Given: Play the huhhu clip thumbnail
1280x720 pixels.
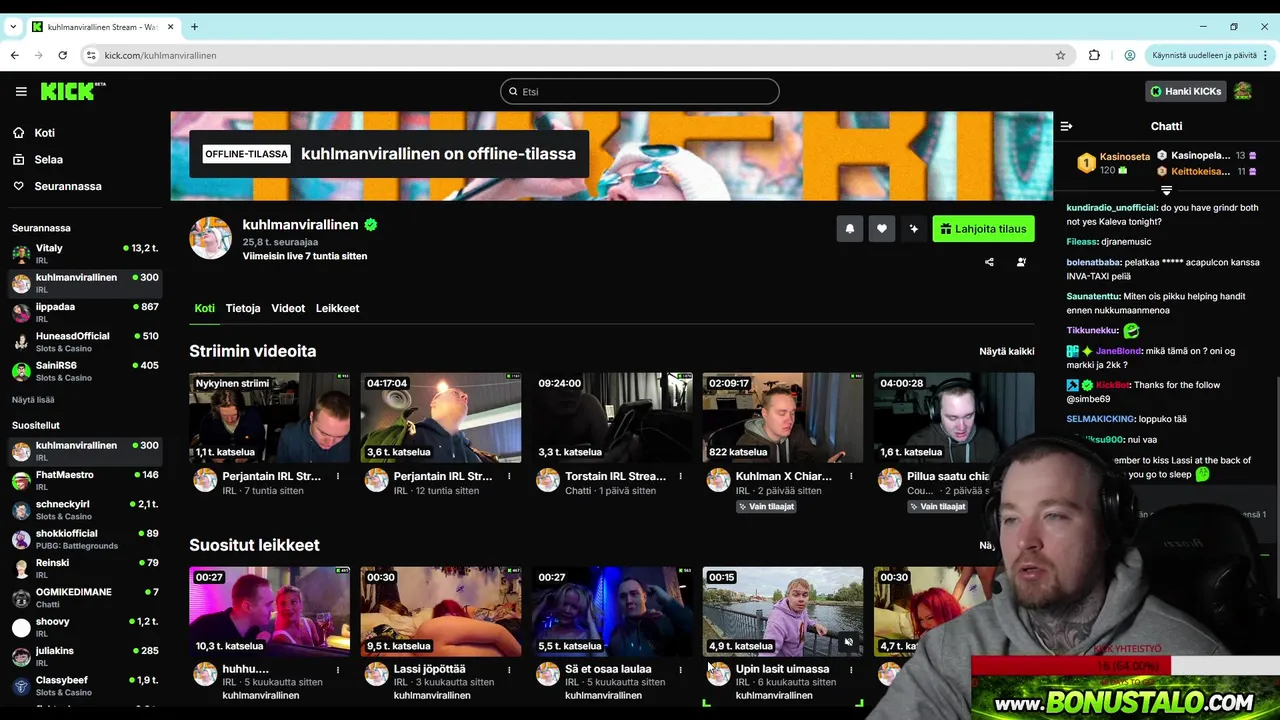Looking at the screenshot, I should click(270, 611).
